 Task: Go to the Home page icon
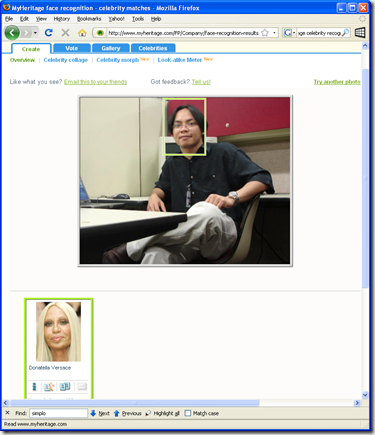[x=82, y=33]
